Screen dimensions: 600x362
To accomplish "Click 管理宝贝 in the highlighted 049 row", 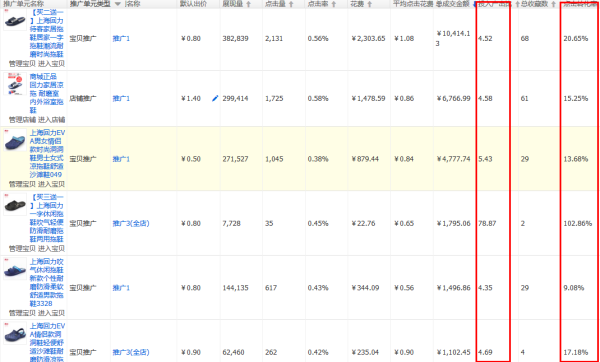I will point(22,184).
